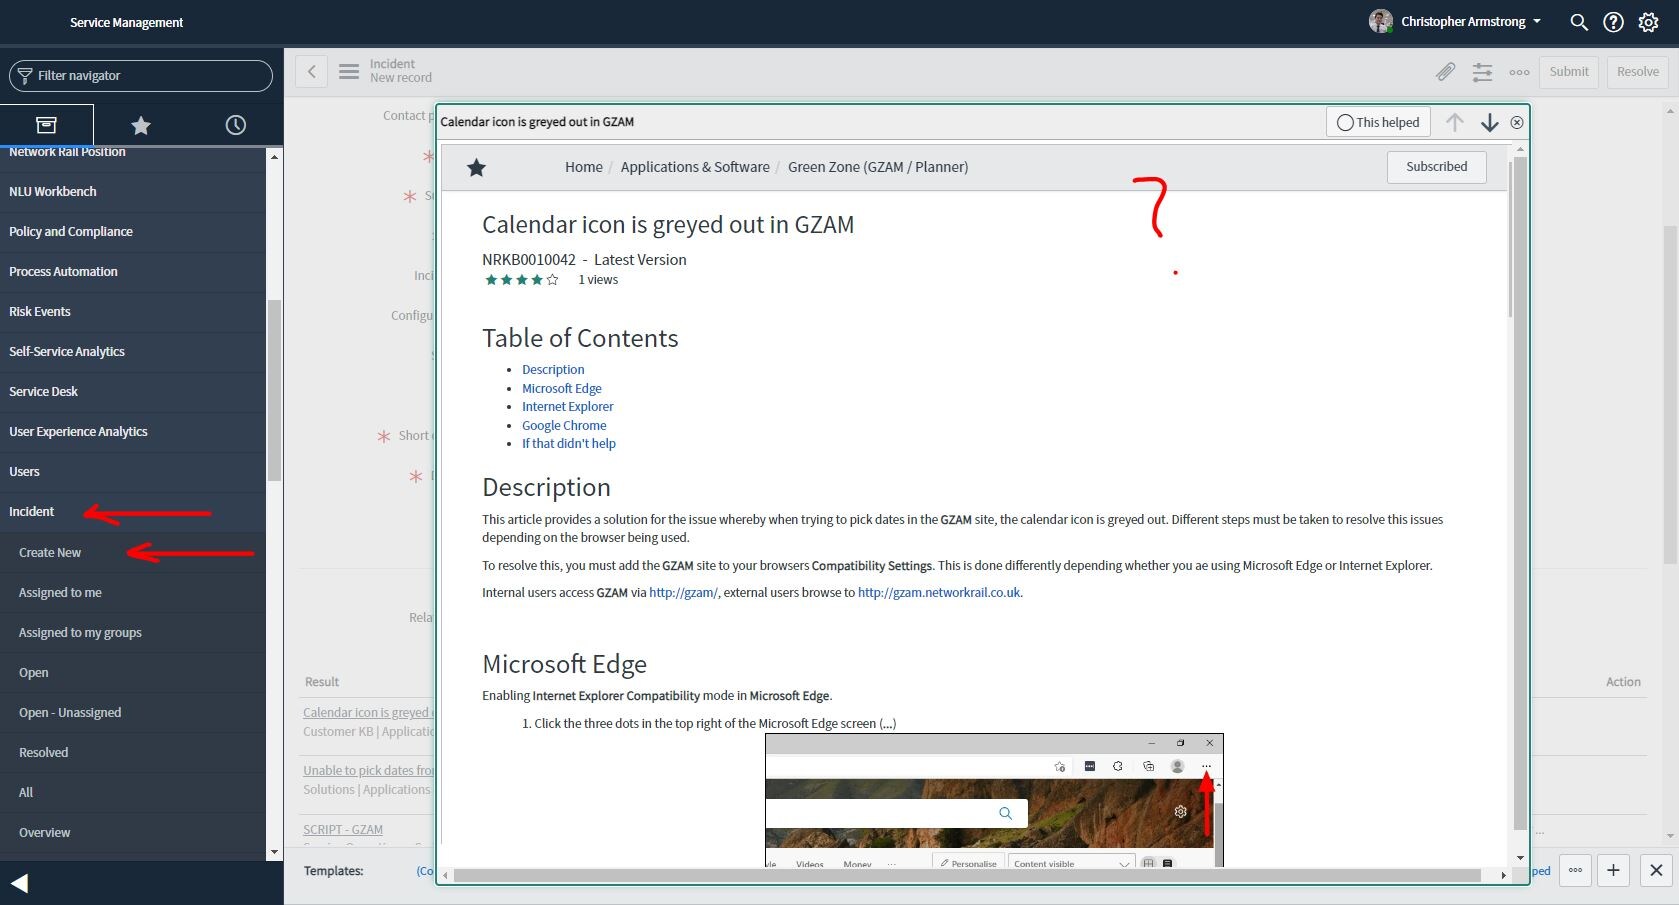The image size is (1679, 905).
Task: Open Create New under Incident
Action: point(49,552)
